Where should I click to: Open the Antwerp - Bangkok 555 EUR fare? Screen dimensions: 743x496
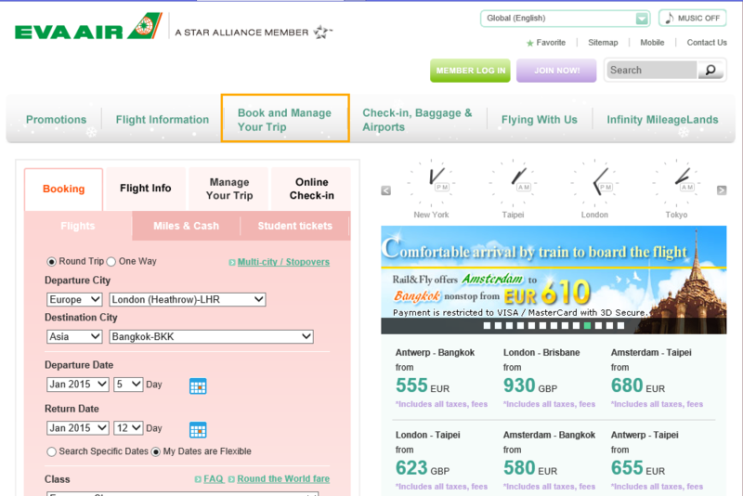click(442, 378)
